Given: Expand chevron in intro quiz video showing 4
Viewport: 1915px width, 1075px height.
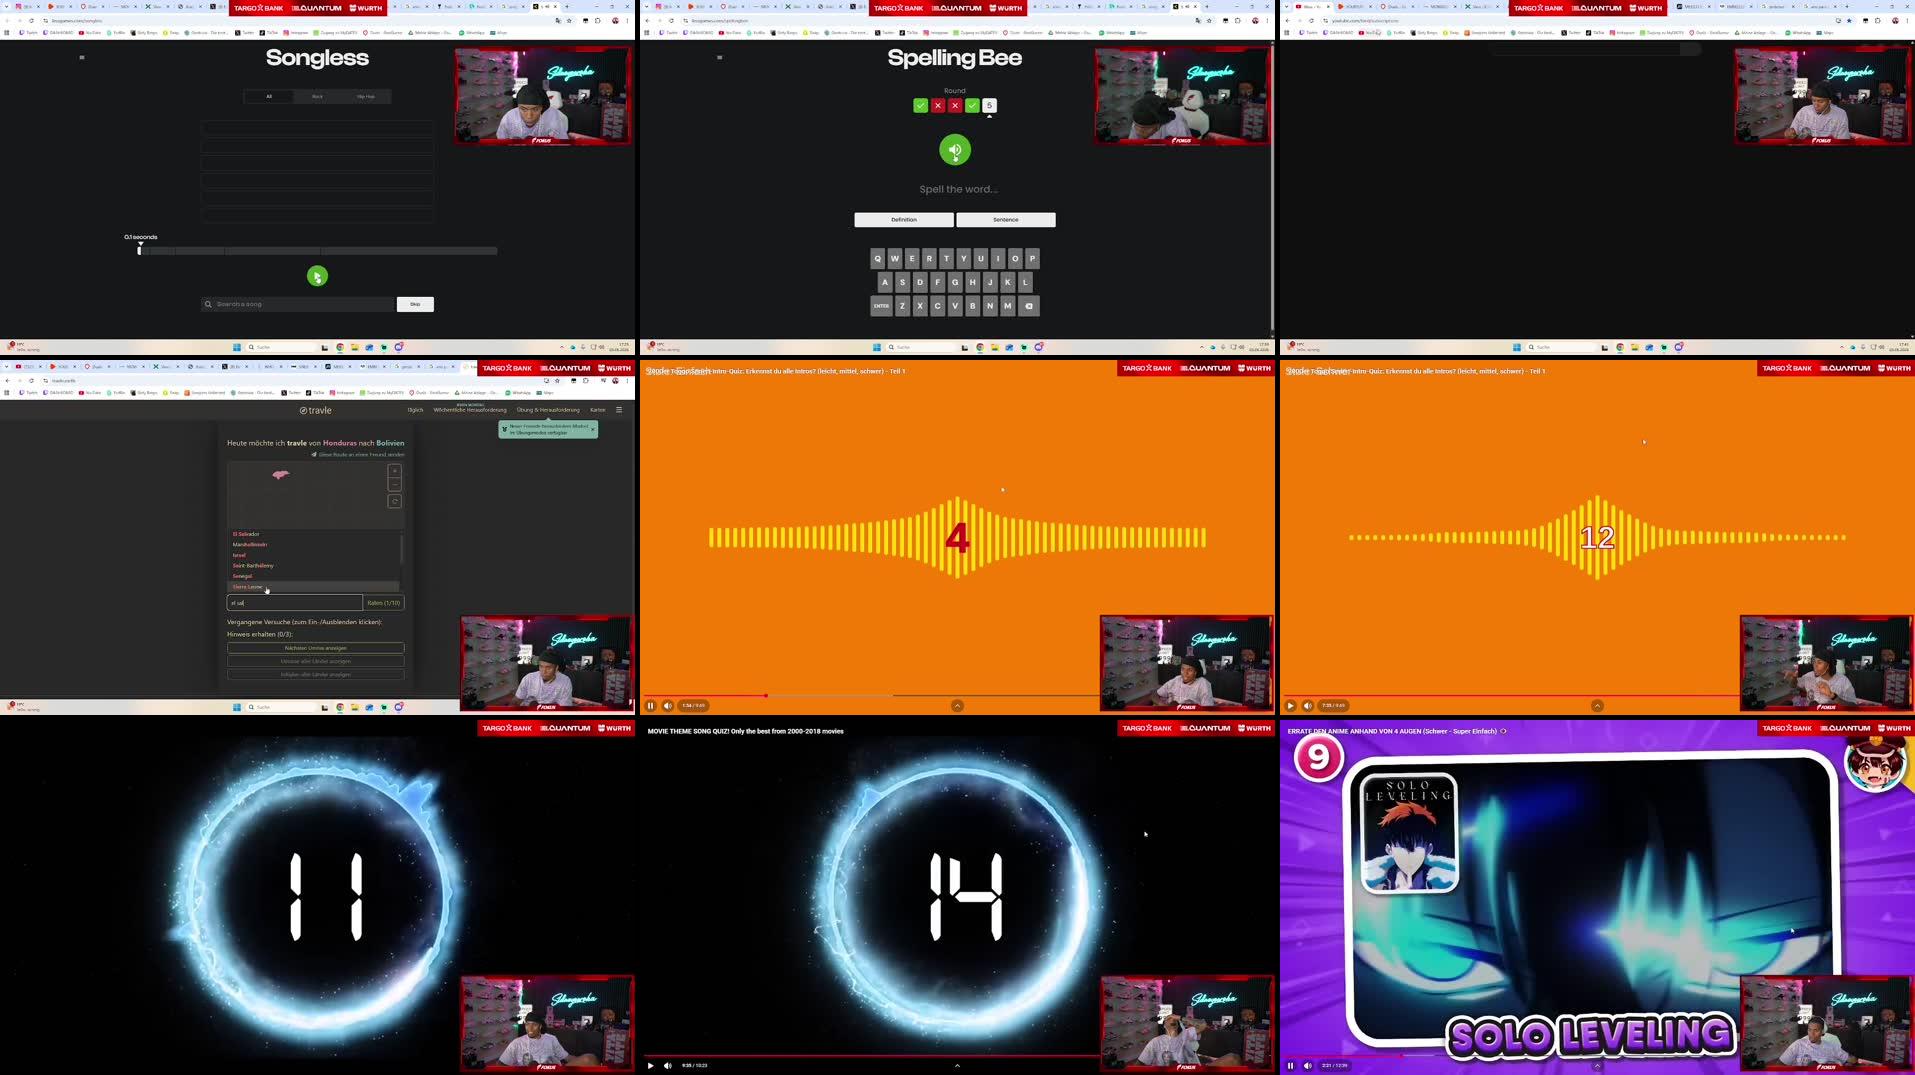Looking at the screenshot, I should coord(957,706).
